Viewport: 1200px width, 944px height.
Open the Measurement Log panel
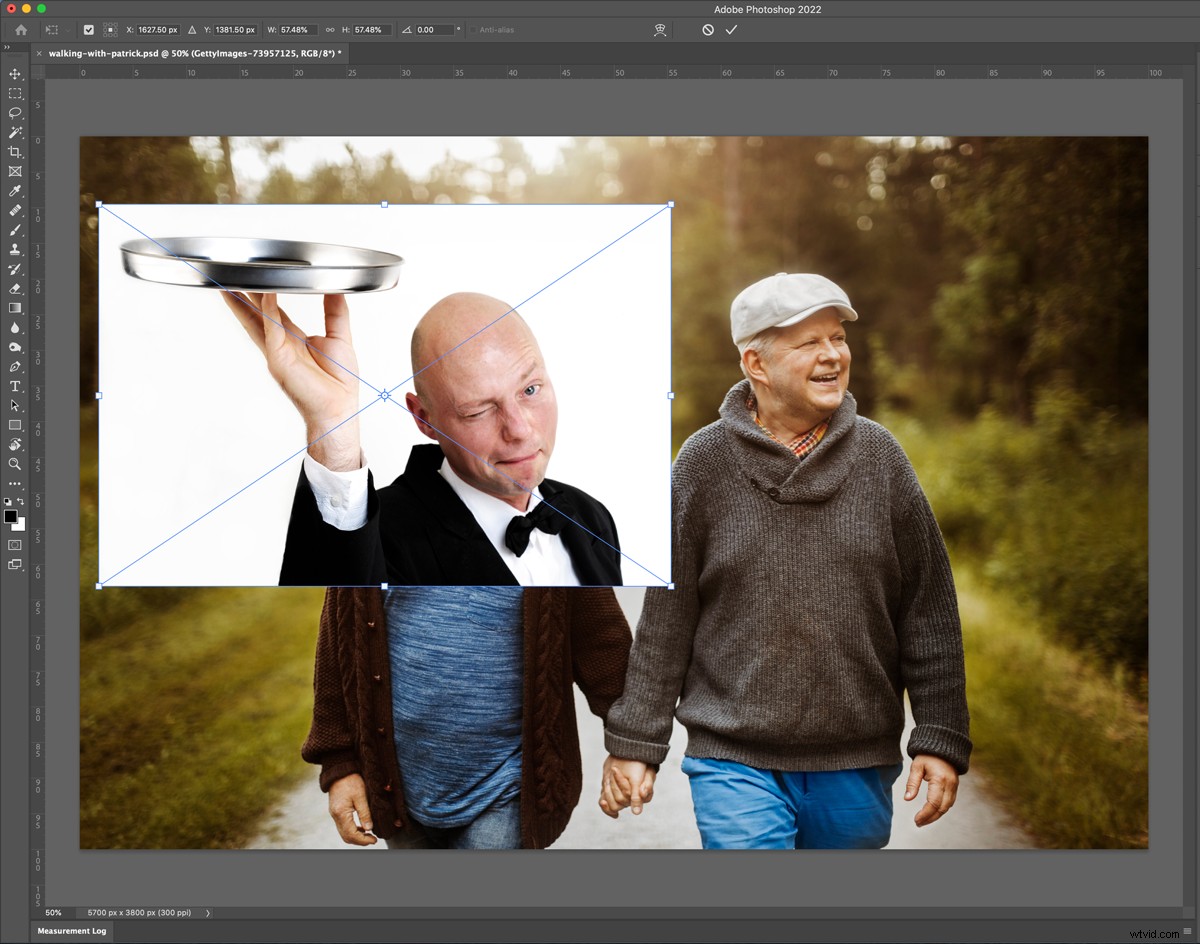(70, 931)
